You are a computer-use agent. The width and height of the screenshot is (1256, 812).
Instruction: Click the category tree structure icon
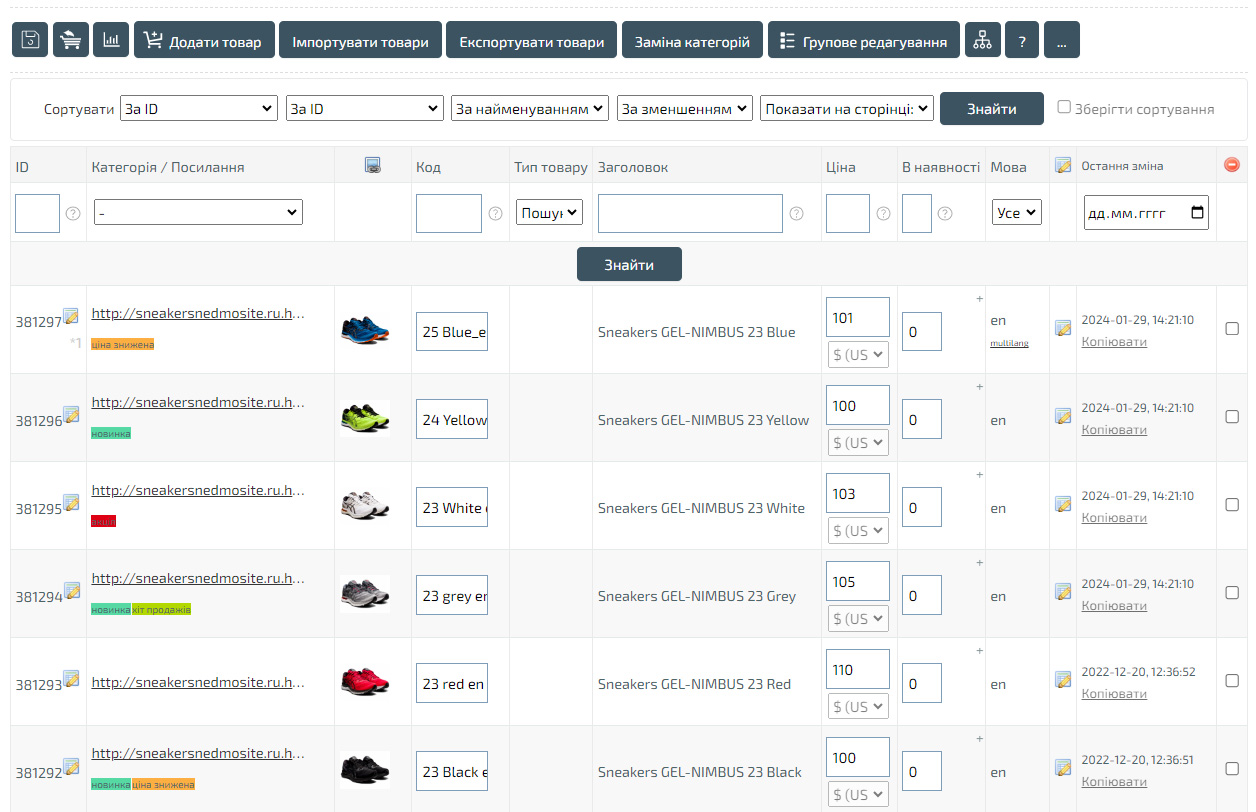[982, 41]
